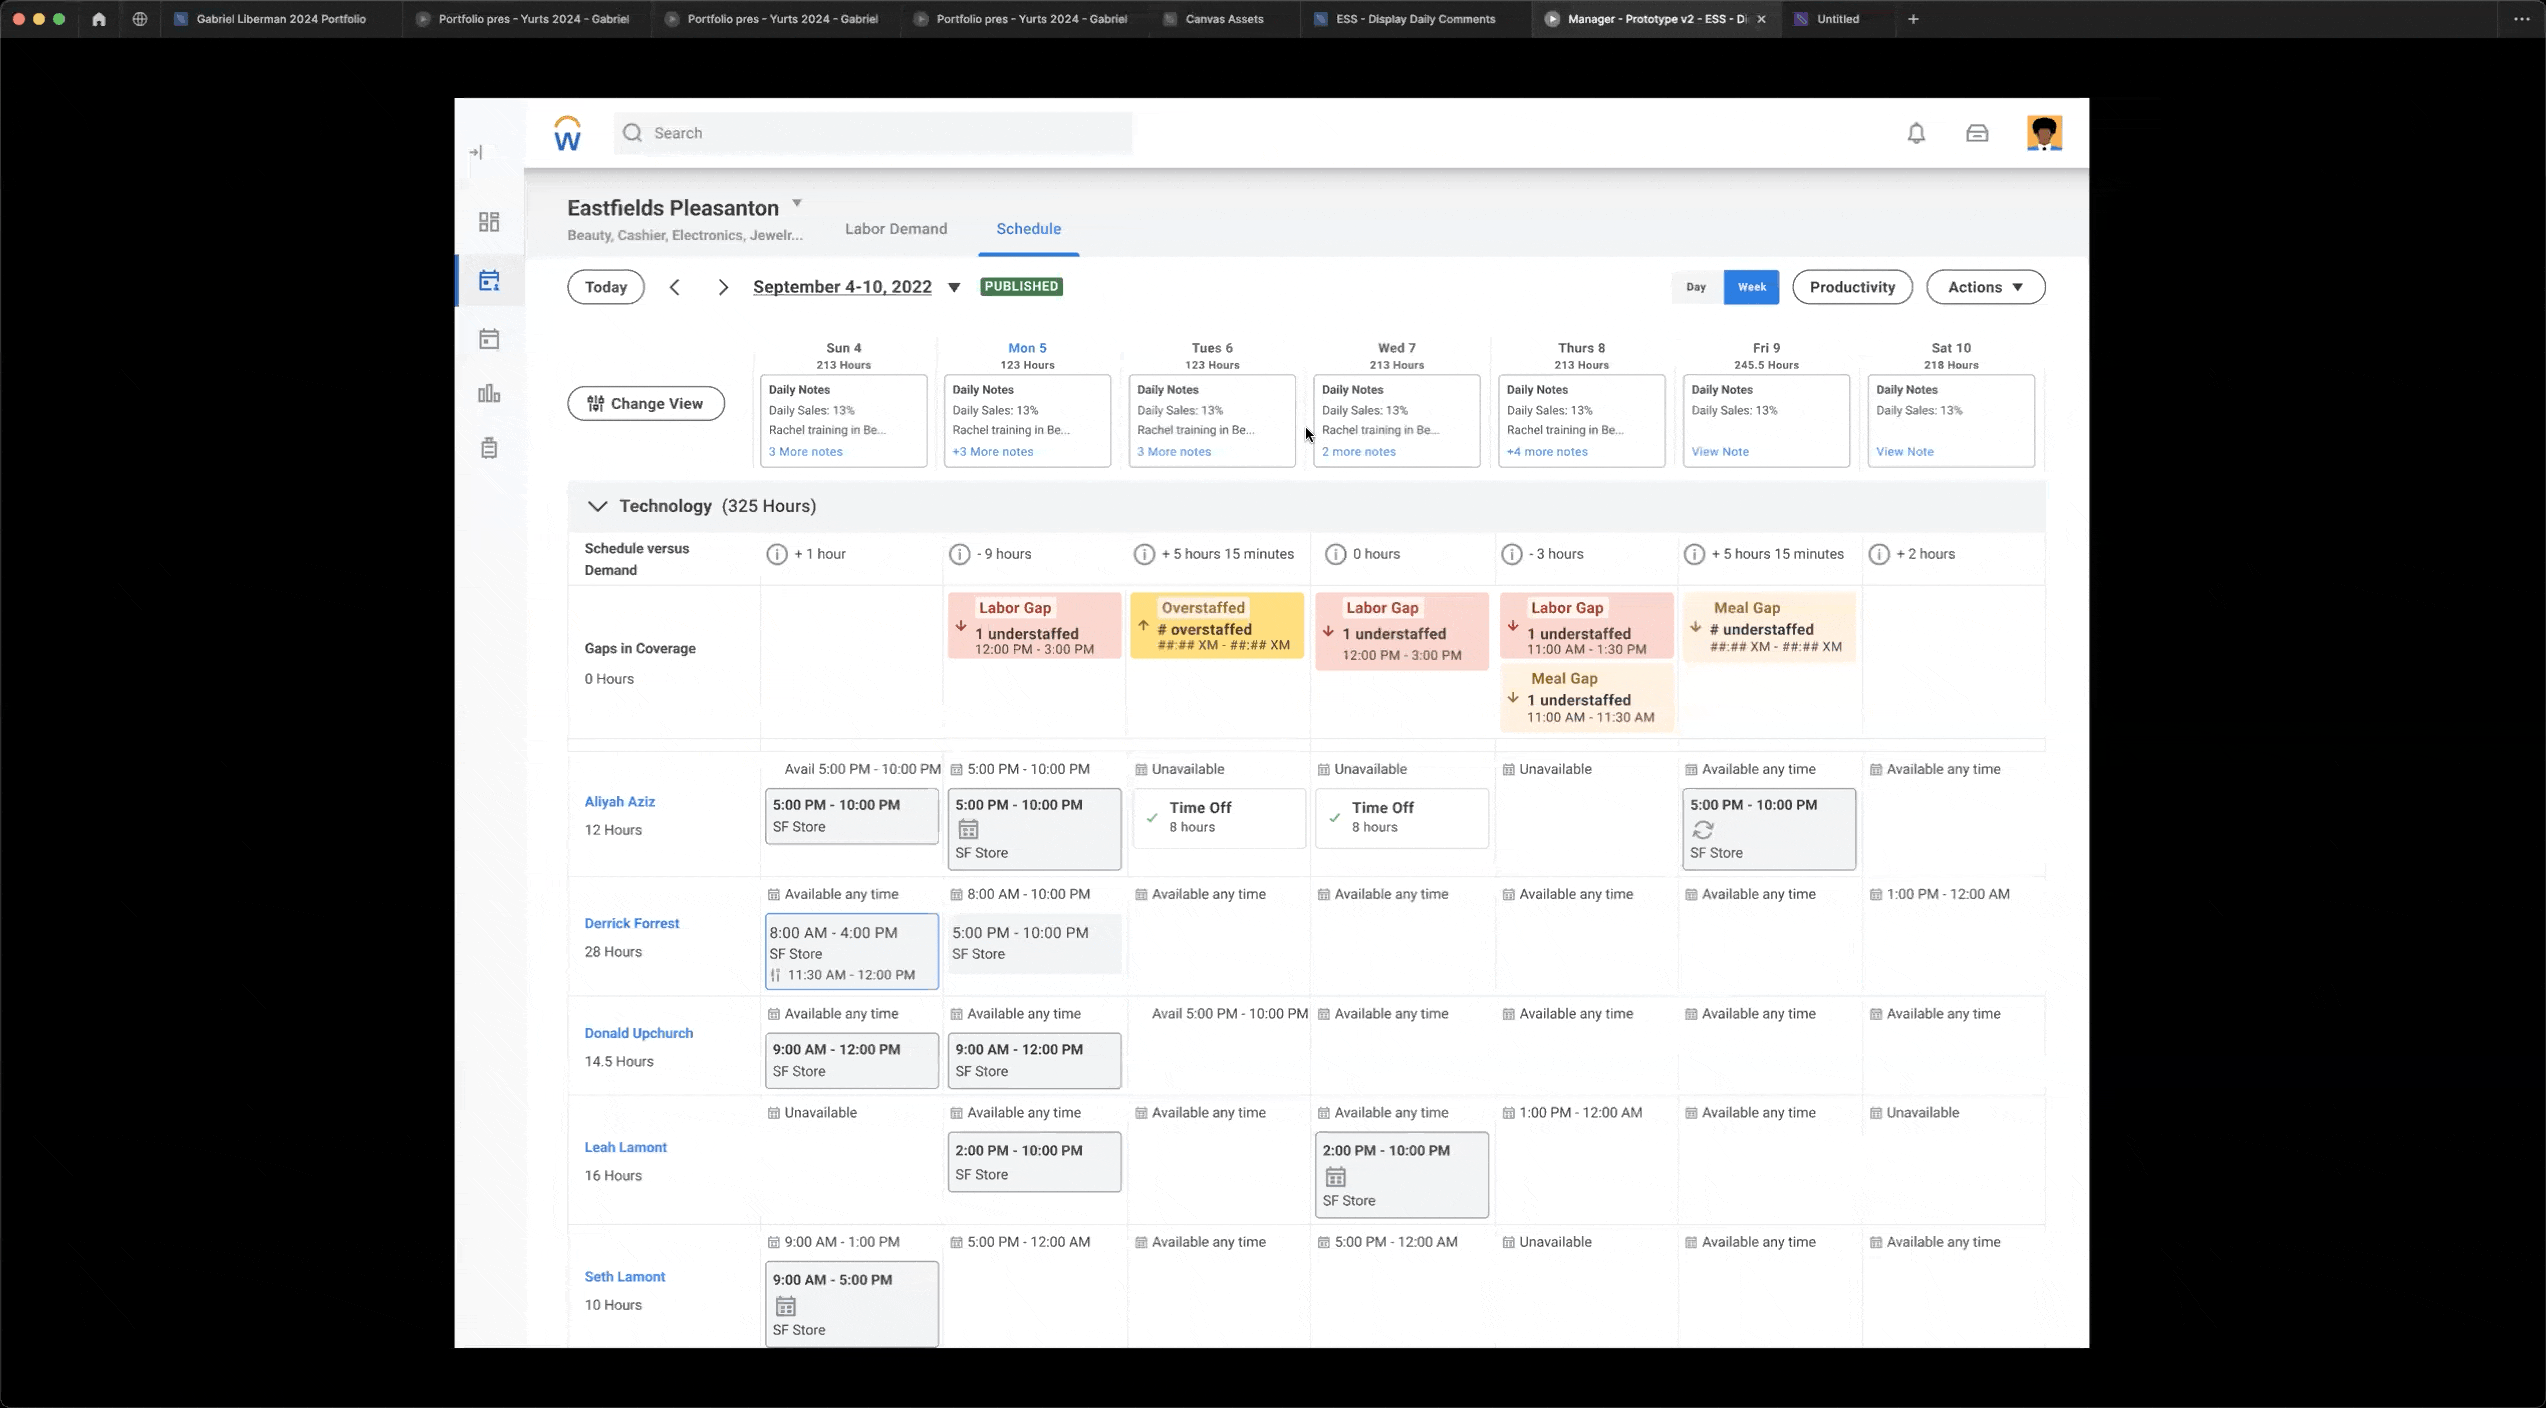The image size is (2546, 1408).
Task: Click info icon beside 0 hours on Wed
Action: click(x=1335, y=554)
